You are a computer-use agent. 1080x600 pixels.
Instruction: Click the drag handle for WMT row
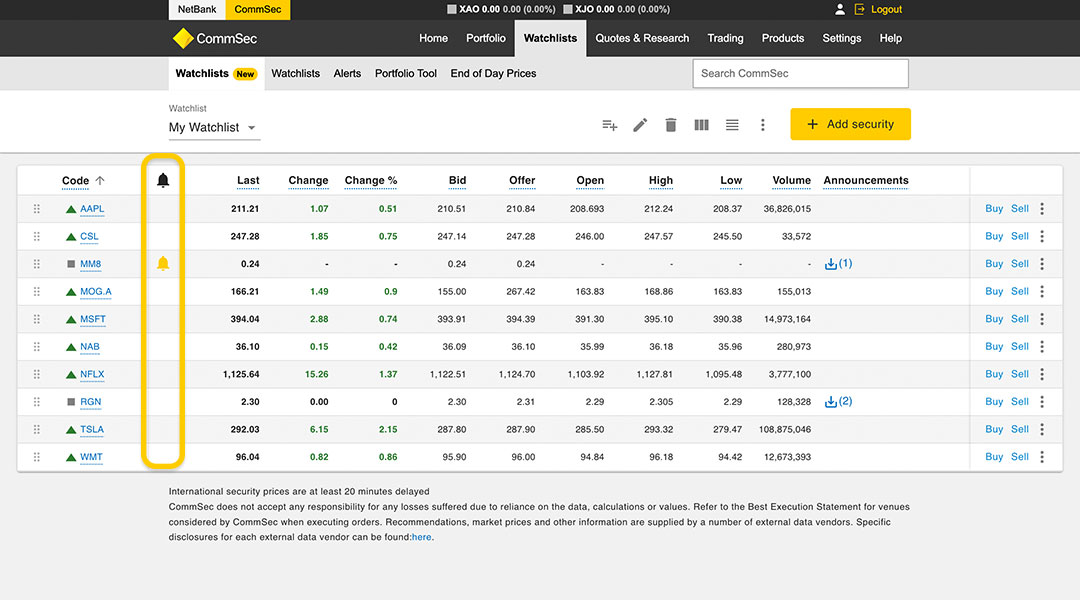coord(37,457)
